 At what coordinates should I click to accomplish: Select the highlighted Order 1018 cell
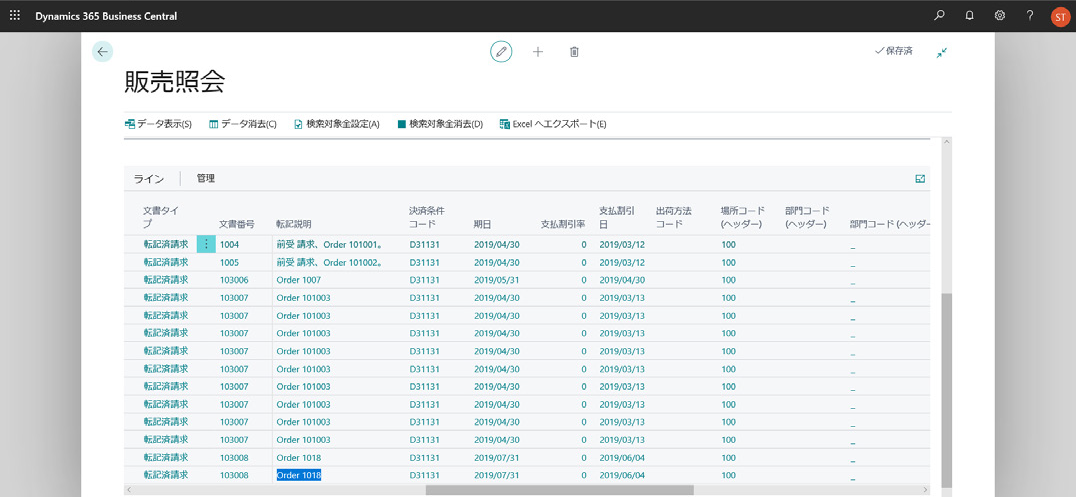click(299, 475)
